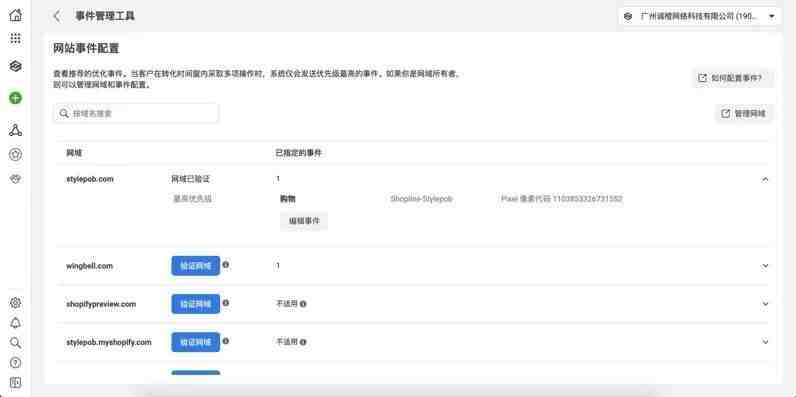
Task: Click the event count 1 in wingbell.com row
Action: [278, 266]
